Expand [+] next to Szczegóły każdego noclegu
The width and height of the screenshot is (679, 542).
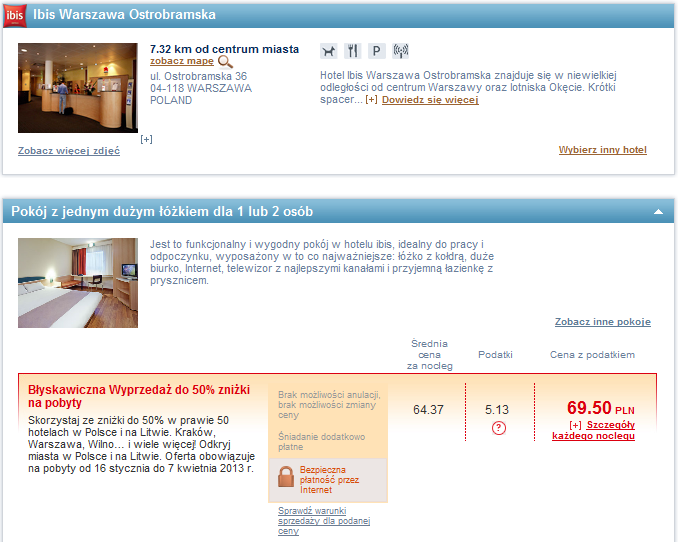click(576, 425)
